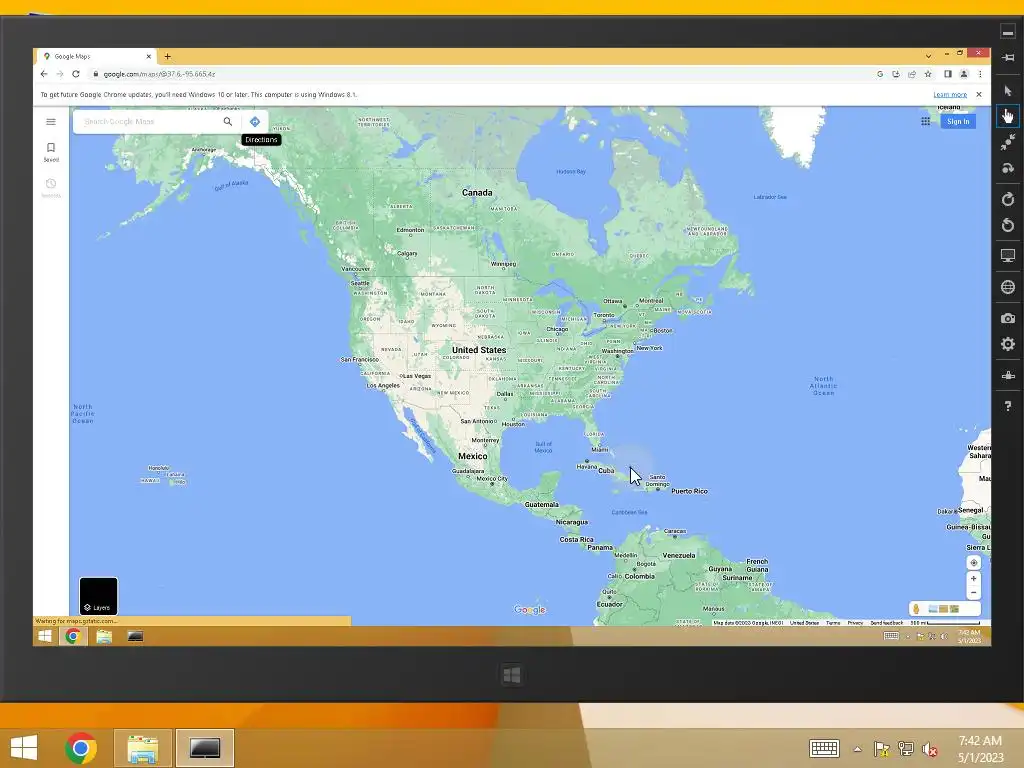1024x768 pixels.
Task: Enable simulator rotation touch mode
Action: (x=1008, y=168)
